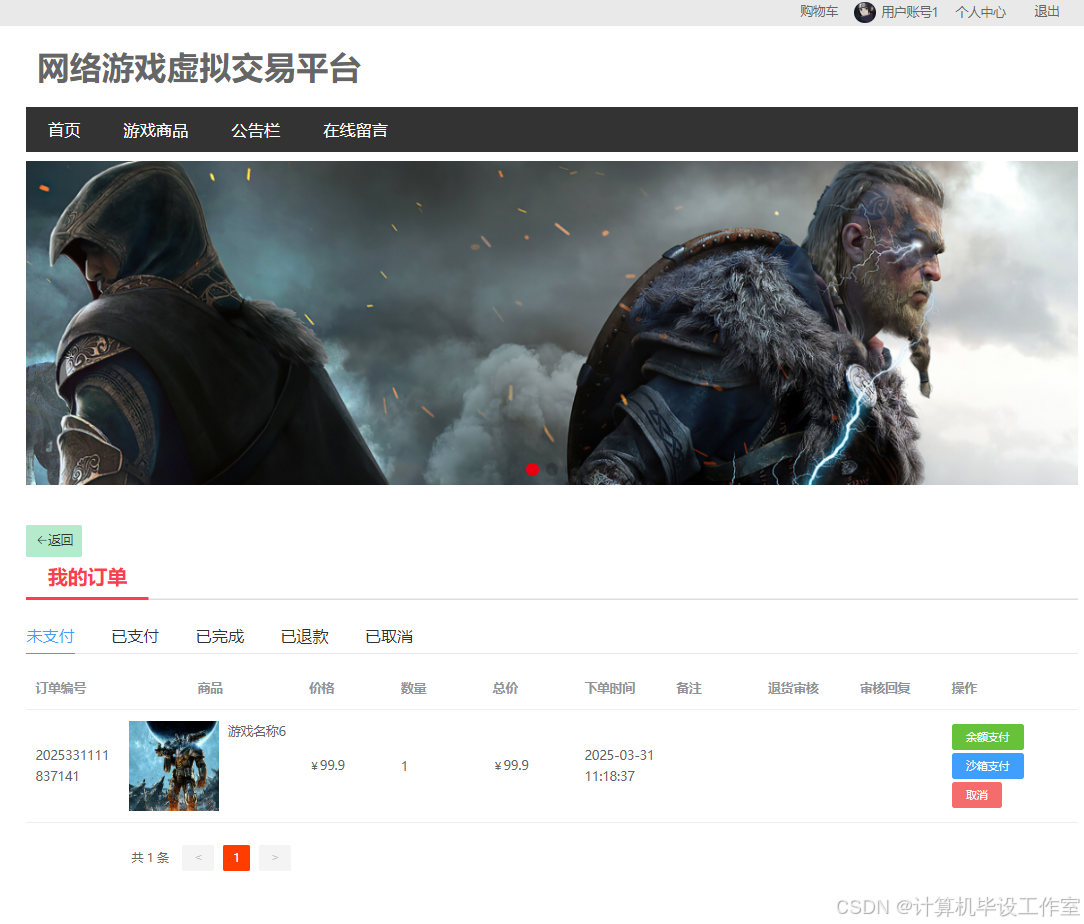
Task: Switch to the 已取消 tab
Action: [x=389, y=636]
